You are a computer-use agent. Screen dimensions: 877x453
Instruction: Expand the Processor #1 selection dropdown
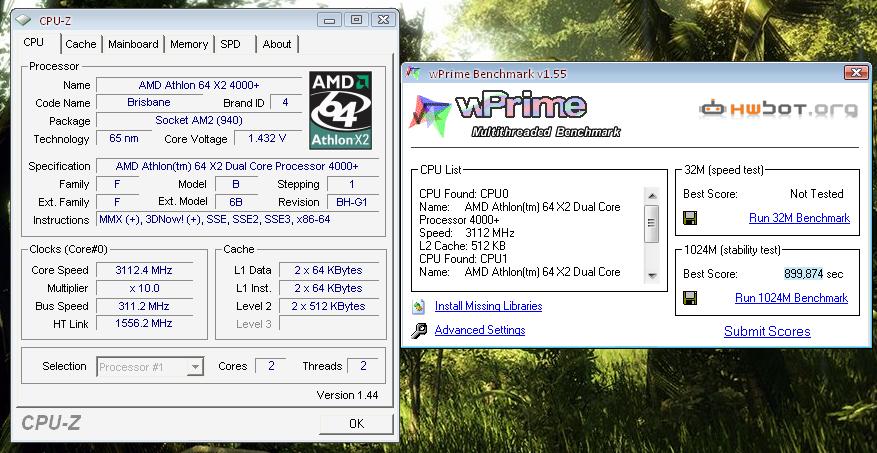[195, 367]
